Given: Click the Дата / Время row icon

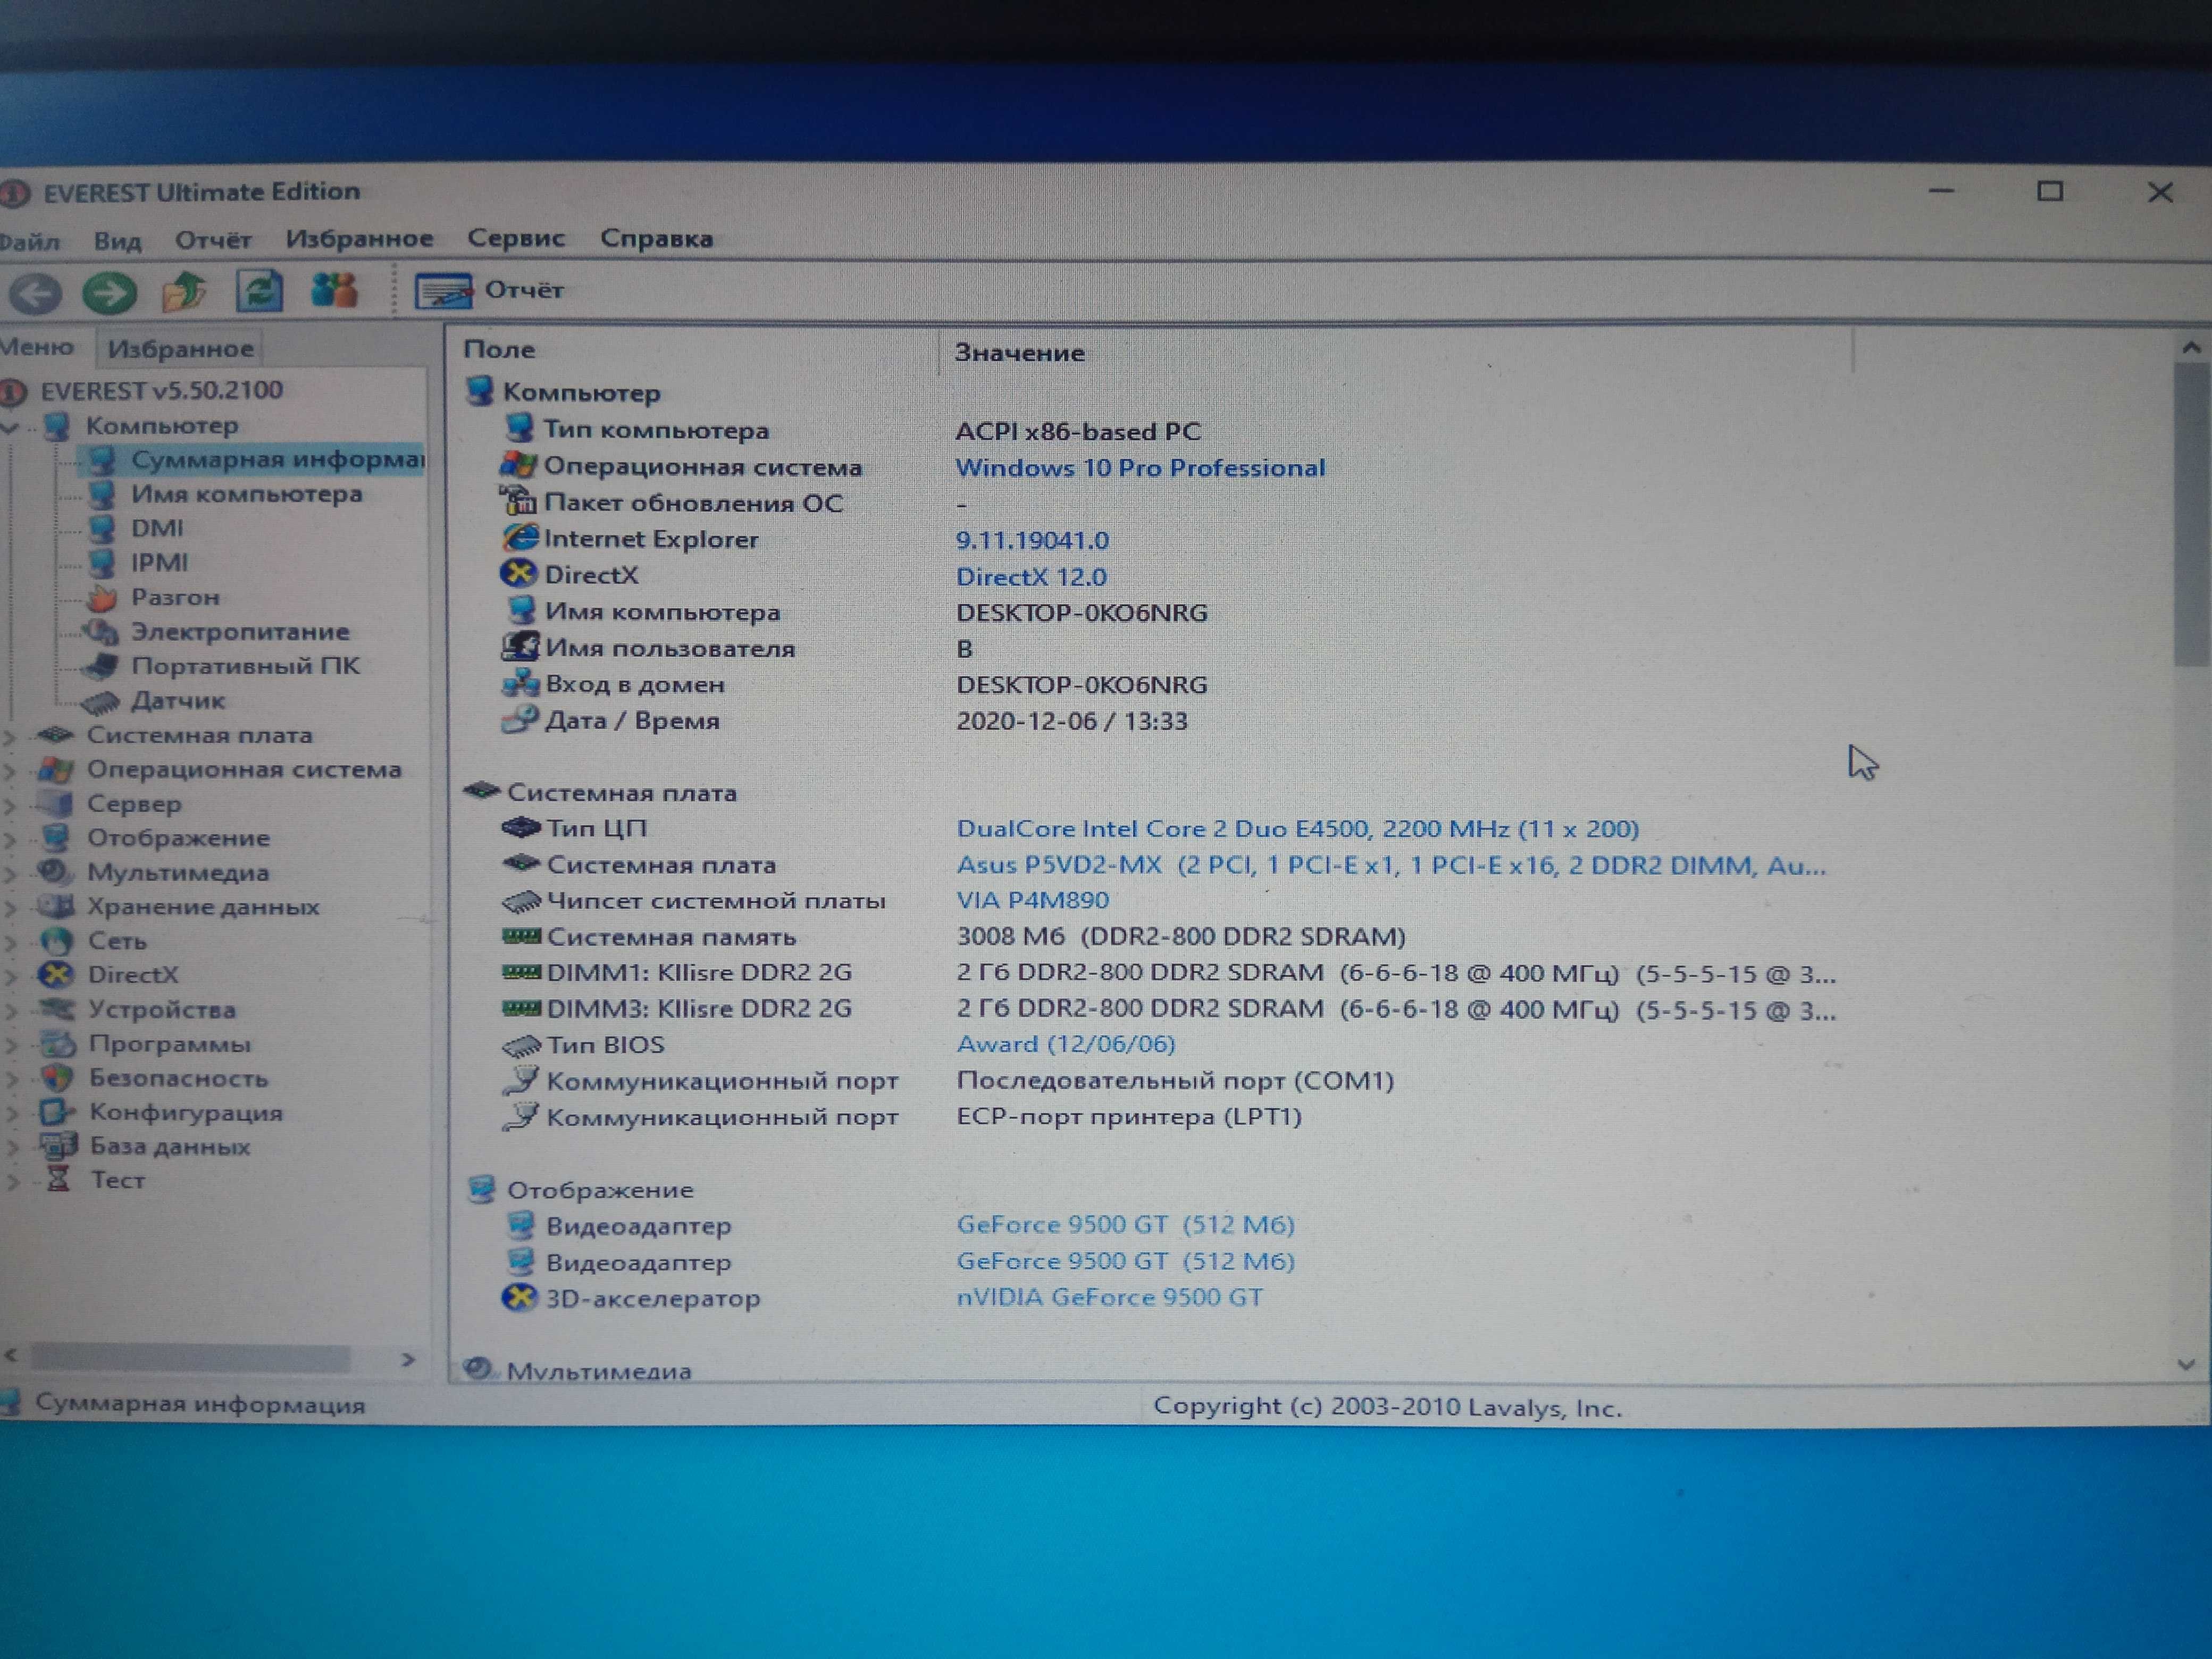Looking at the screenshot, I should [520, 720].
